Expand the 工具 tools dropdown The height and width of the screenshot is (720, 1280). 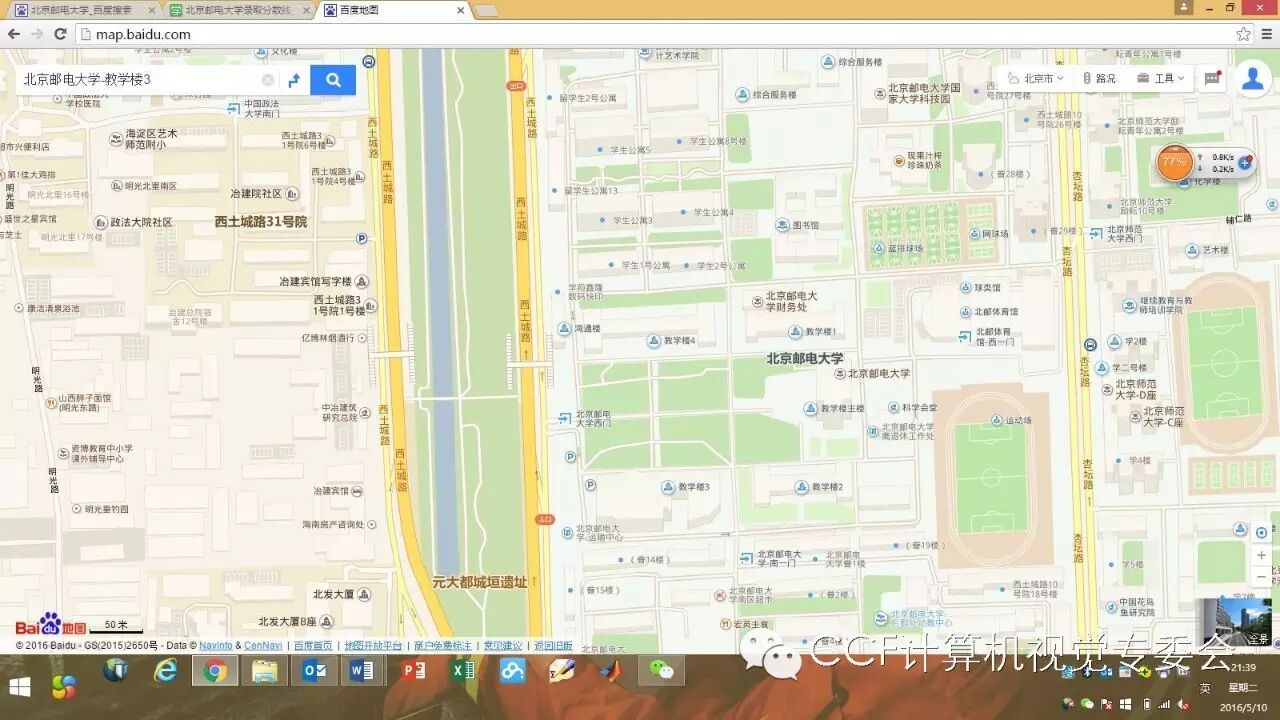coord(1161,78)
